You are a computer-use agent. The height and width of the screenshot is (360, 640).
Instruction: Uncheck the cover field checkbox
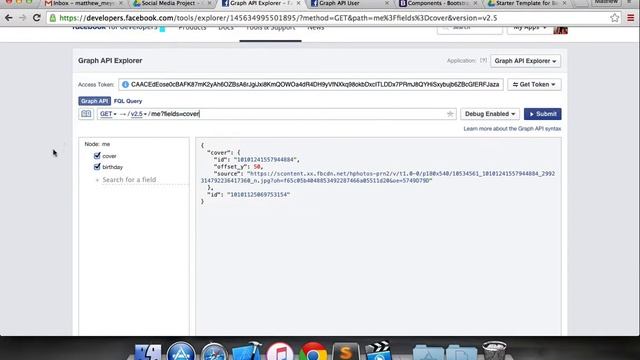(97, 156)
